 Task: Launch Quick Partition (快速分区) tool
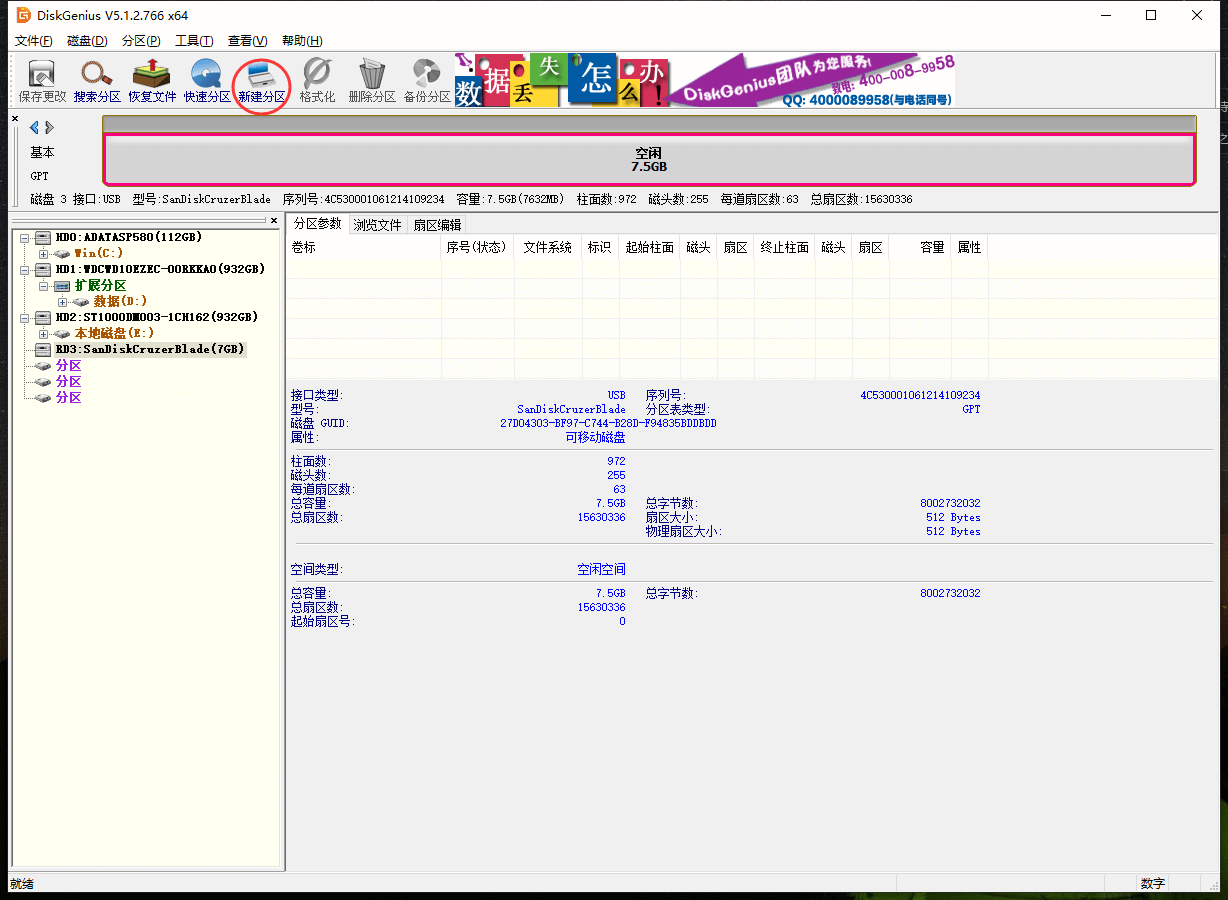tap(207, 80)
